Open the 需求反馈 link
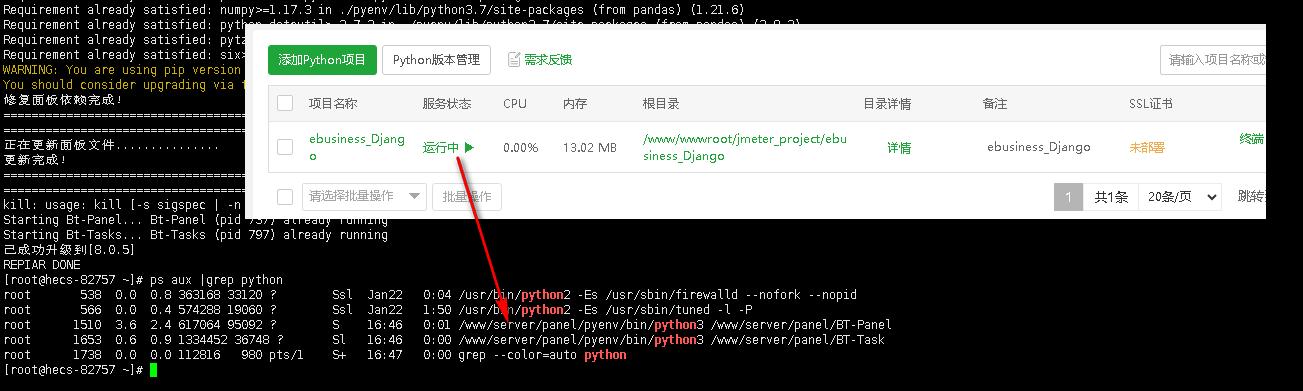 (x=548, y=60)
